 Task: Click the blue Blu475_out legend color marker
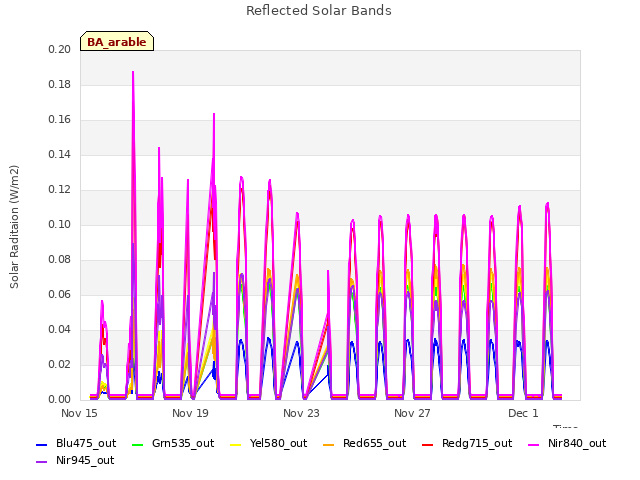(42, 444)
